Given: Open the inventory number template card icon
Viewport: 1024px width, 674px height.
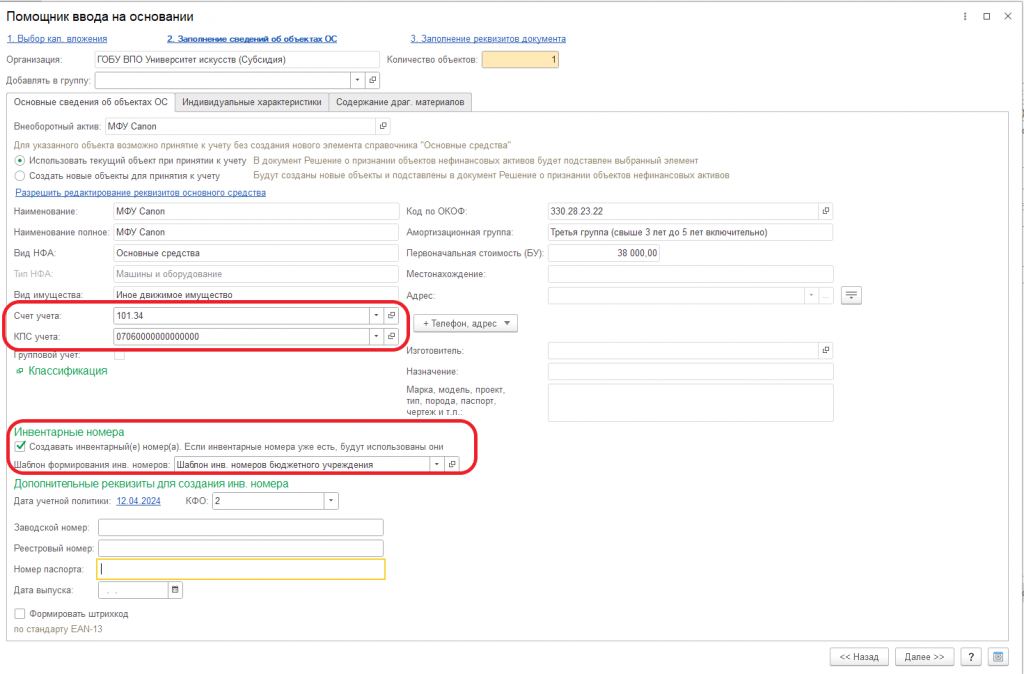Looking at the screenshot, I should pos(452,464).
